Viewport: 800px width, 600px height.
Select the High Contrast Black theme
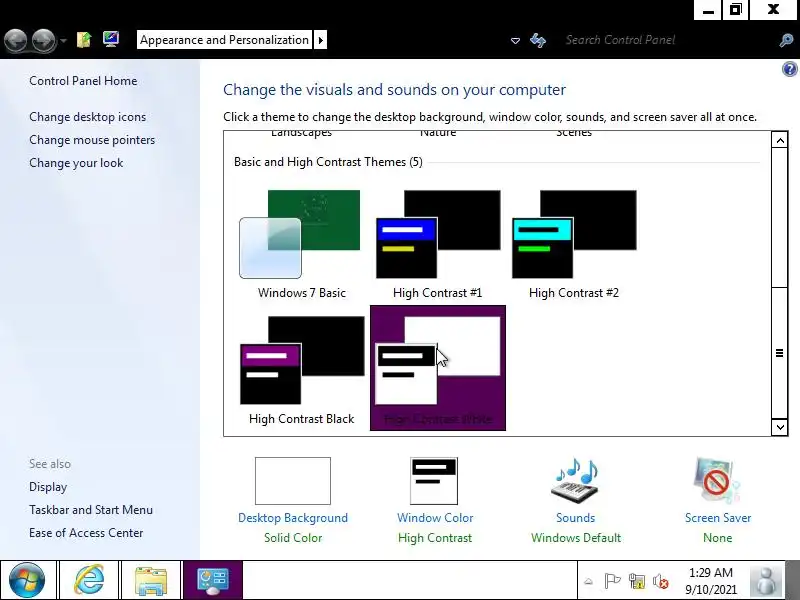point(302,369)
